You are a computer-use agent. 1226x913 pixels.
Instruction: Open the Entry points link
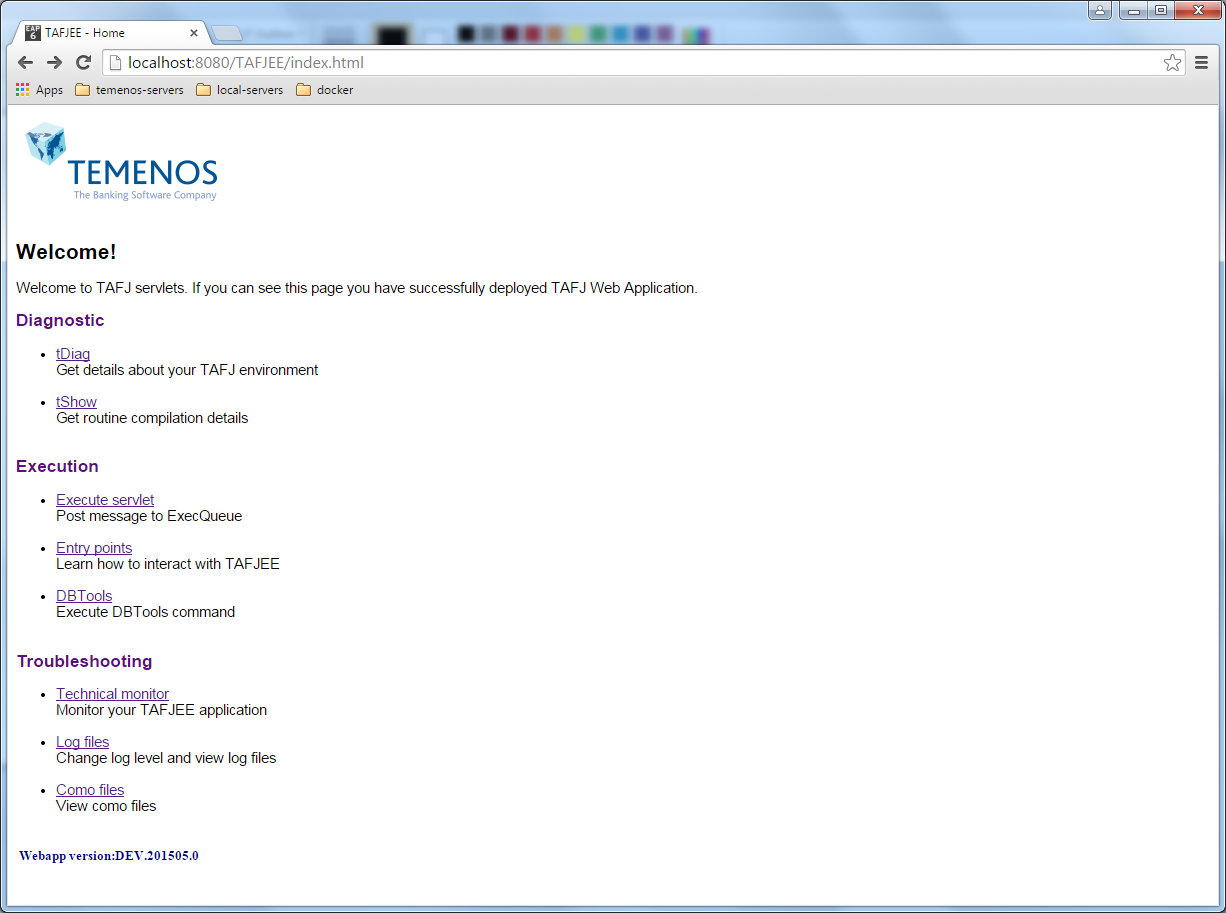[x=94, y=548]
